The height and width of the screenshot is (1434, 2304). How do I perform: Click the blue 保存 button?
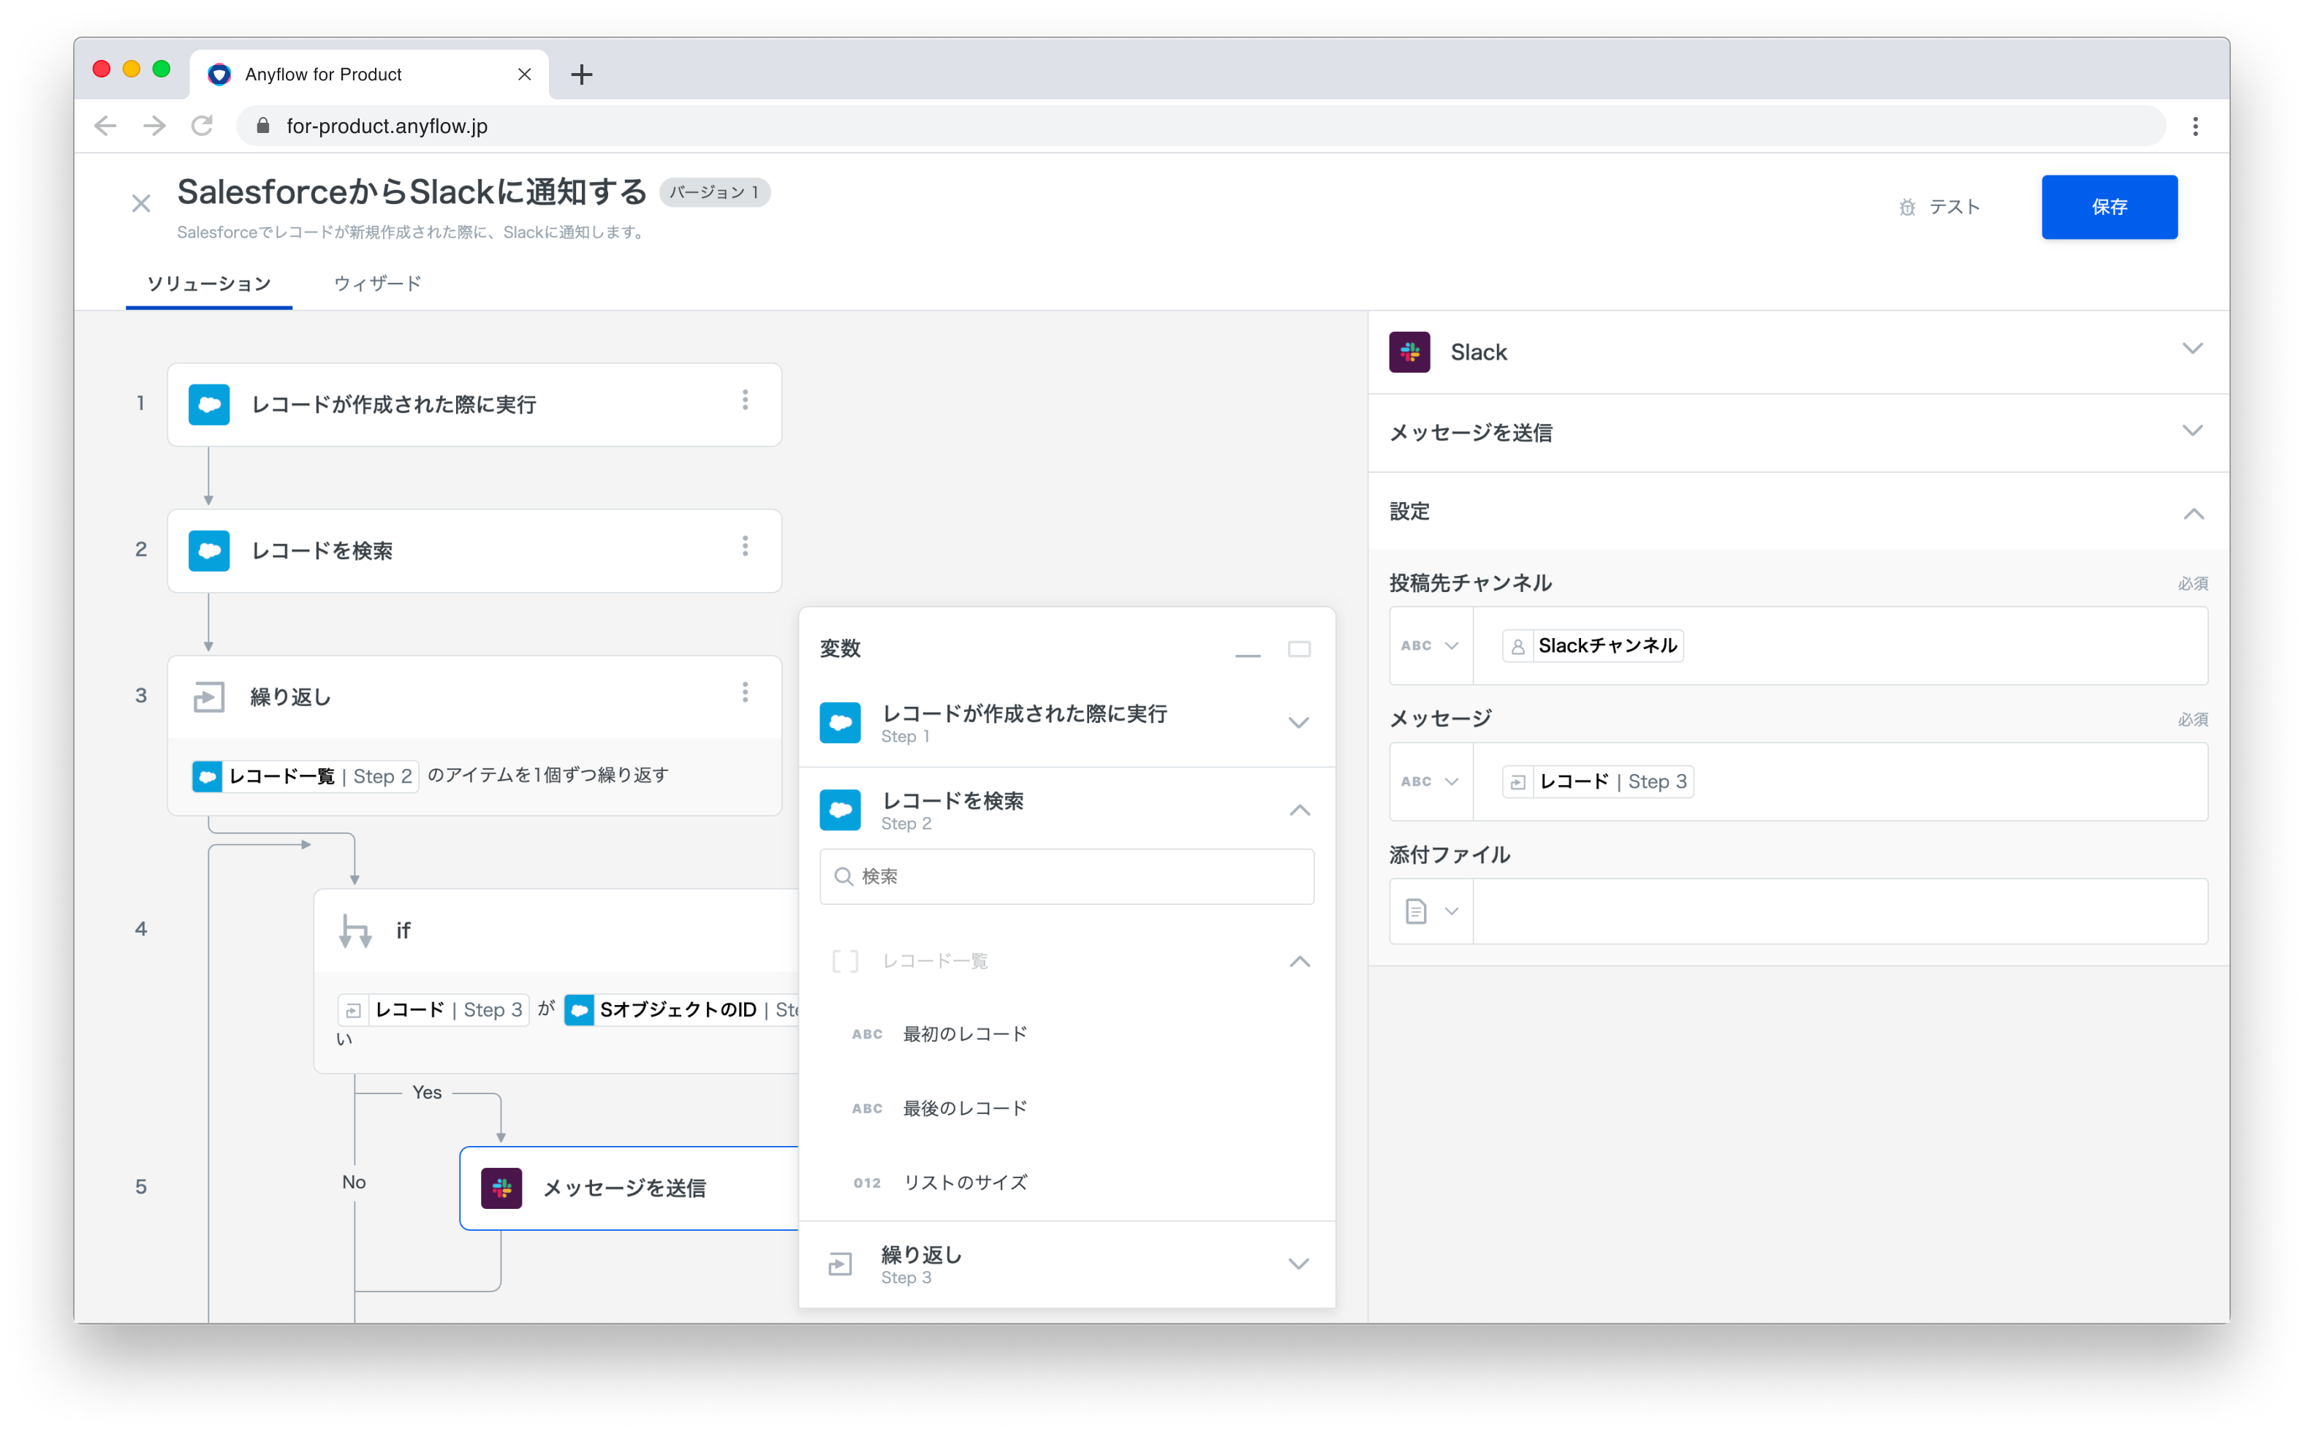pos(2108,207)
